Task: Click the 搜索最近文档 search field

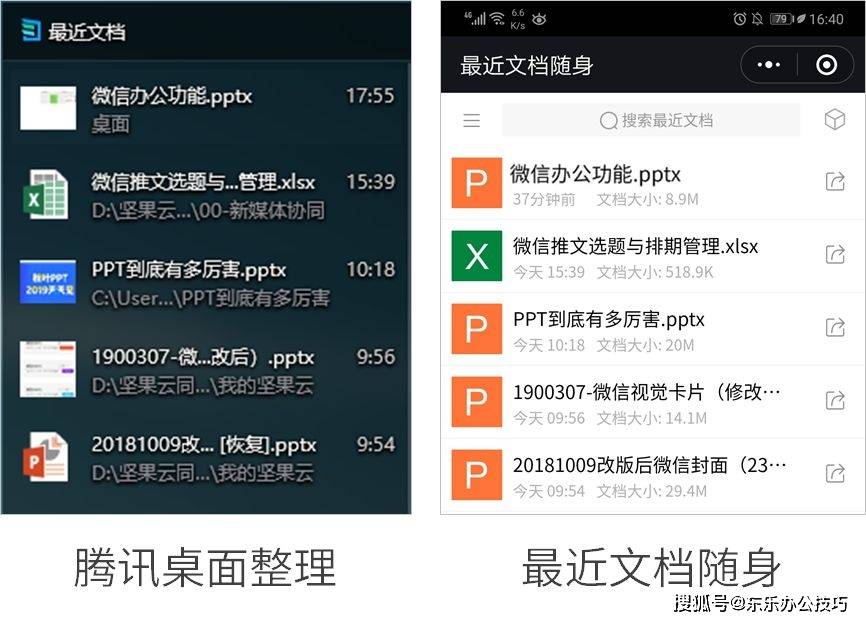Action: 651,120
